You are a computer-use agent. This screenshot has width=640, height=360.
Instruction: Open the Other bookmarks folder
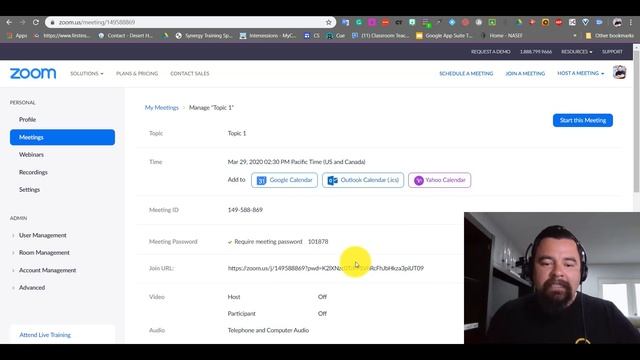pyautogui.click(x=609, y=36)
